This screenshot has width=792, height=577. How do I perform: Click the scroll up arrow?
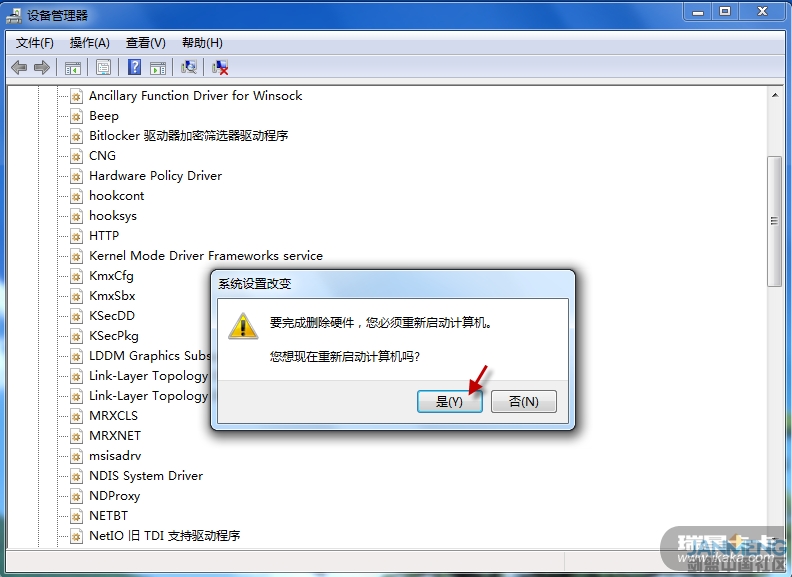(774, 95)
